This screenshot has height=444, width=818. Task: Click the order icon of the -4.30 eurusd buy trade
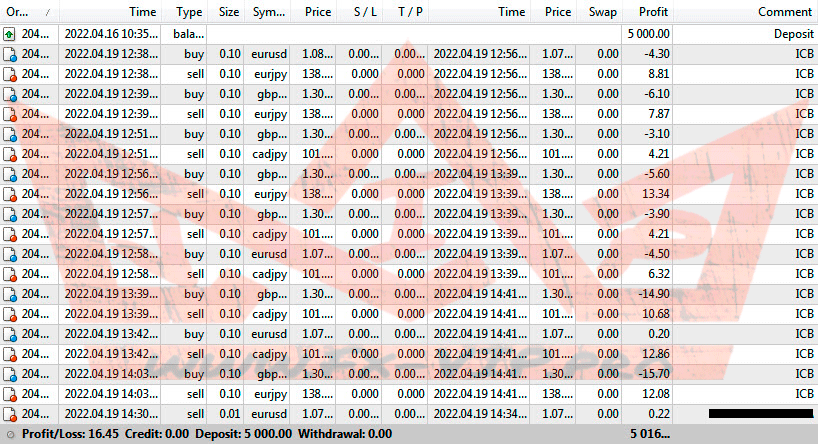click(x=10, y=53)
